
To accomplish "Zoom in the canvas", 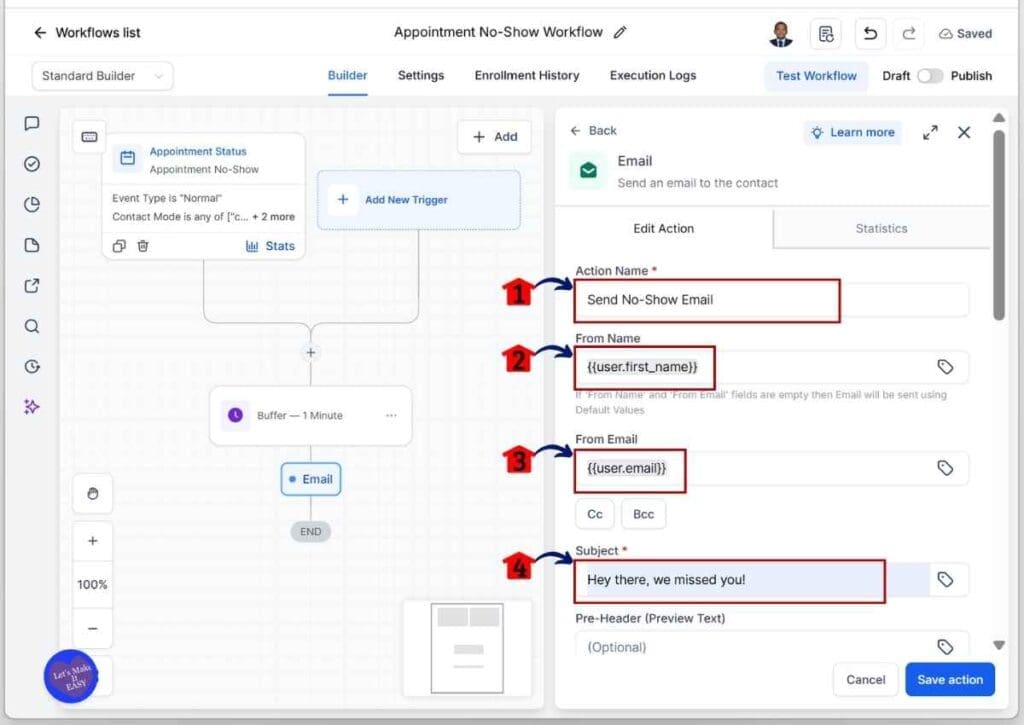I will (93, 541).
